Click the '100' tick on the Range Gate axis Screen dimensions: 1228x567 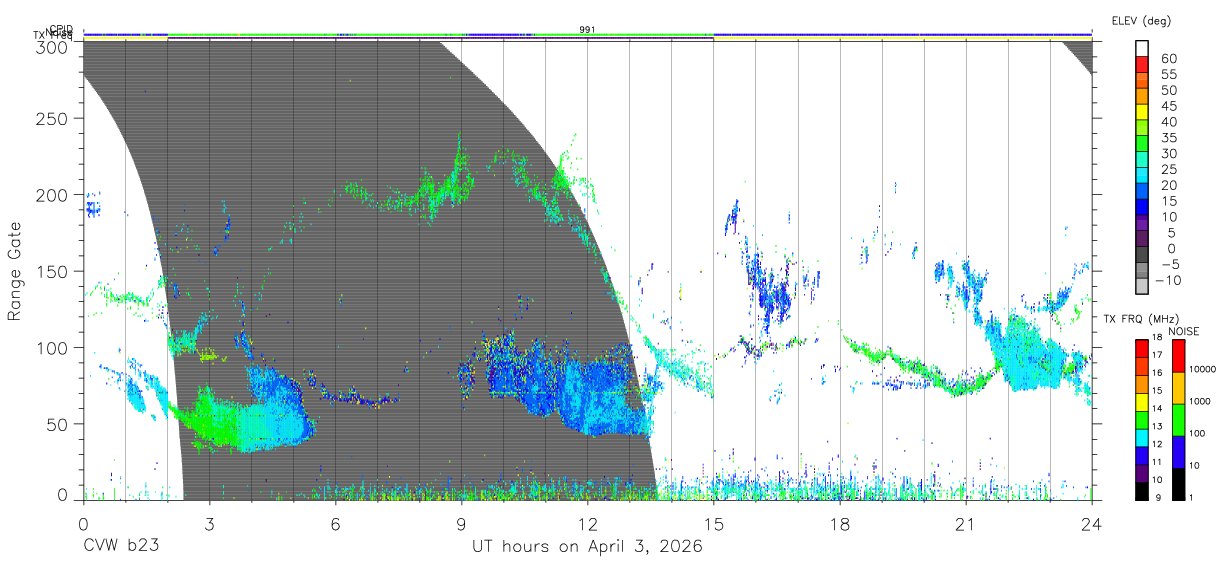[x=52, y=347]
